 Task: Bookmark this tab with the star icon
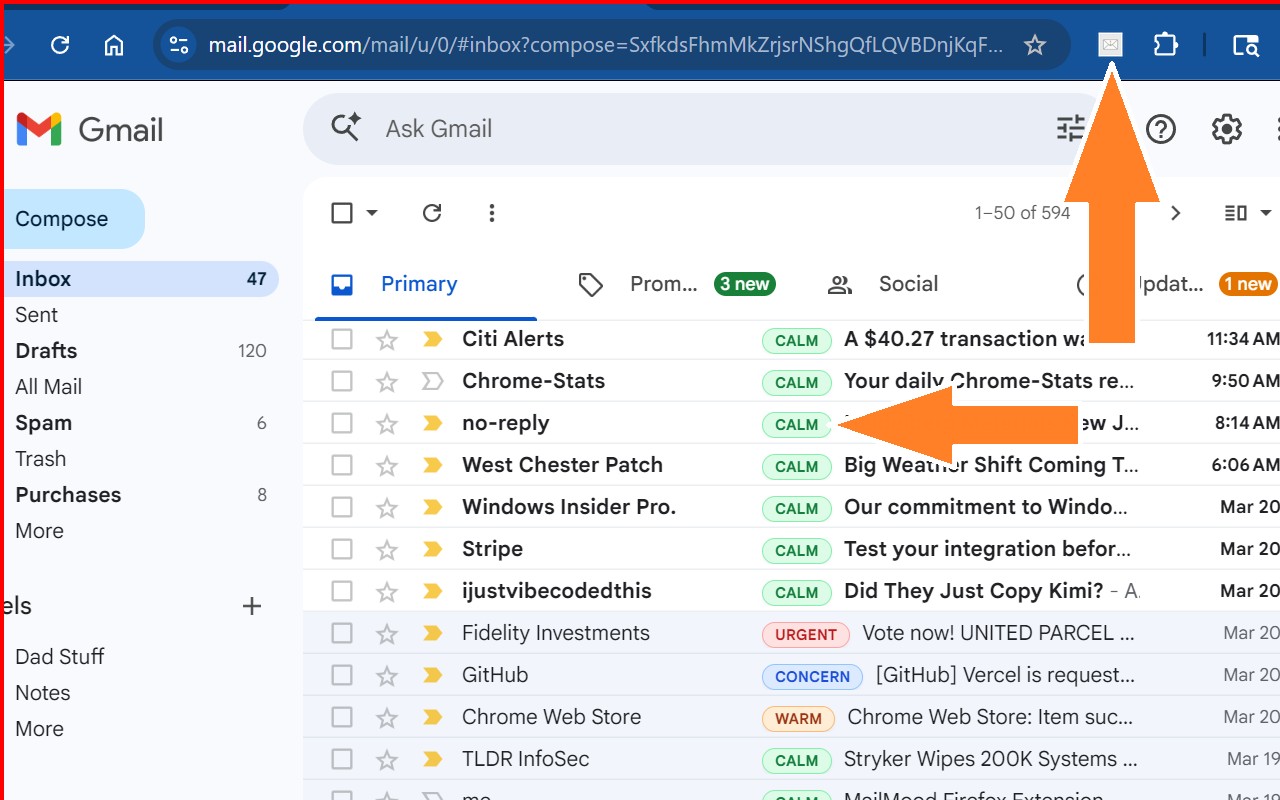pyautogui.click(x=1035, y=45)
